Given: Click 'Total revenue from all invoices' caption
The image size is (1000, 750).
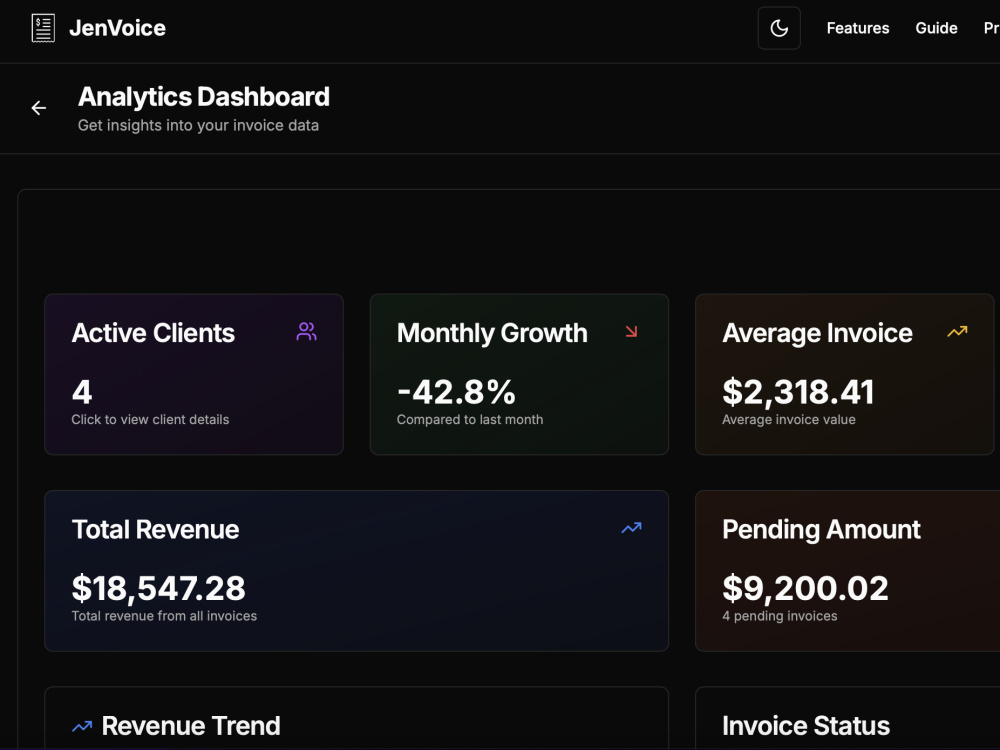Looking at the screenshot, I should click(x=164, y=616).
